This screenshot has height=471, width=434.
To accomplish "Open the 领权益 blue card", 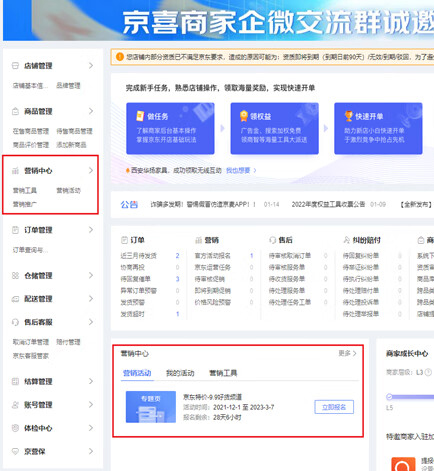I will [x=275, y=128].
